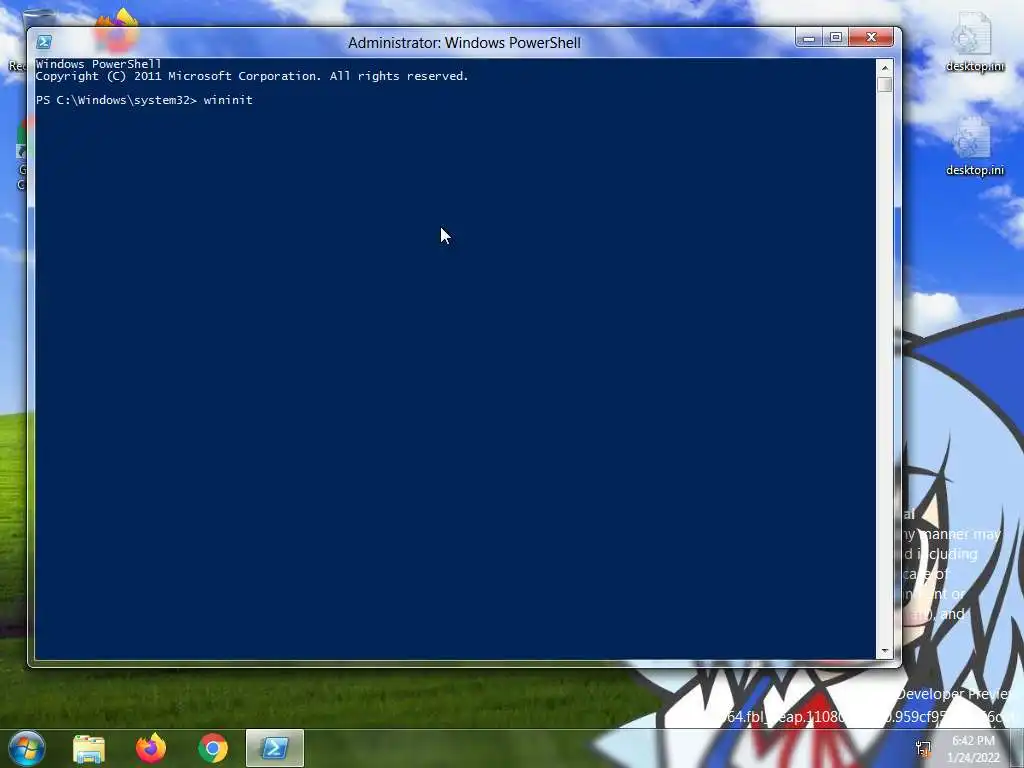Click the "wininit" command text

pos(228,100)
